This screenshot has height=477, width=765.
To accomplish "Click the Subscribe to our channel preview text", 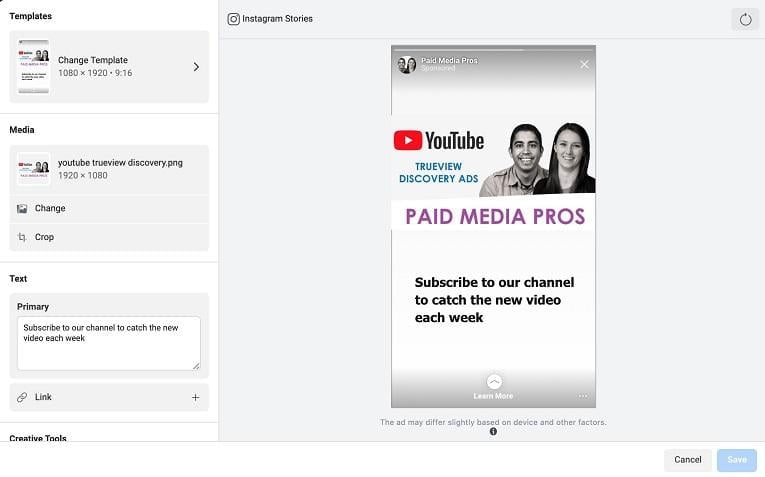I will point(494,300).
